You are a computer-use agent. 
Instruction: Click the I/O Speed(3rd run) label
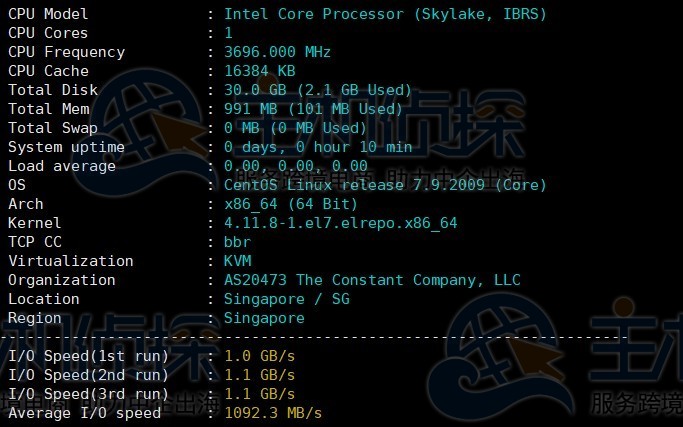pos(88,394)
